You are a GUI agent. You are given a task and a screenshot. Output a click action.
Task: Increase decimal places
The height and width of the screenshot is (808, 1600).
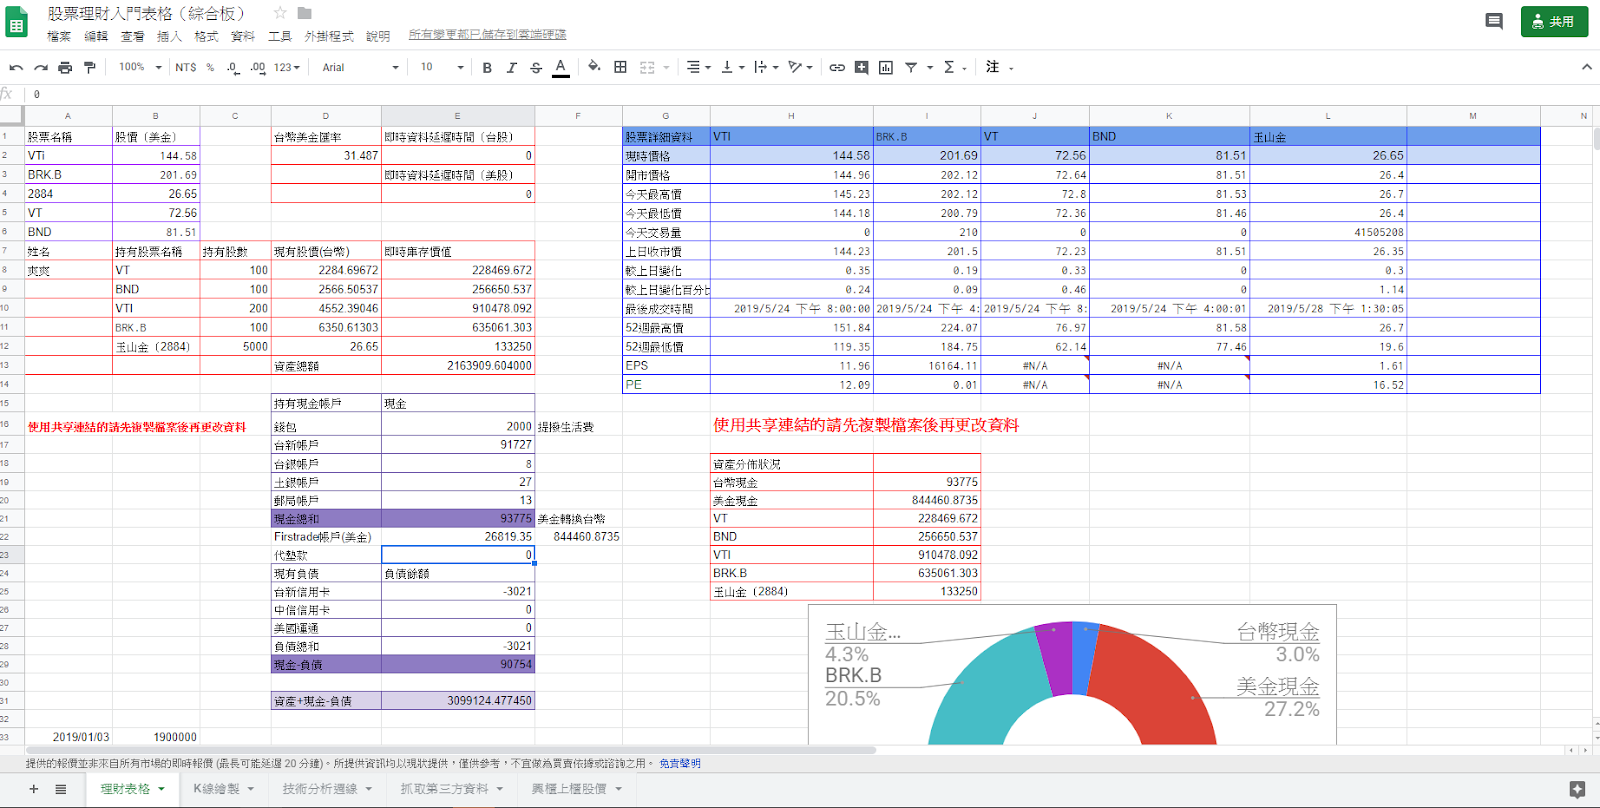click(x=257, y=67)
